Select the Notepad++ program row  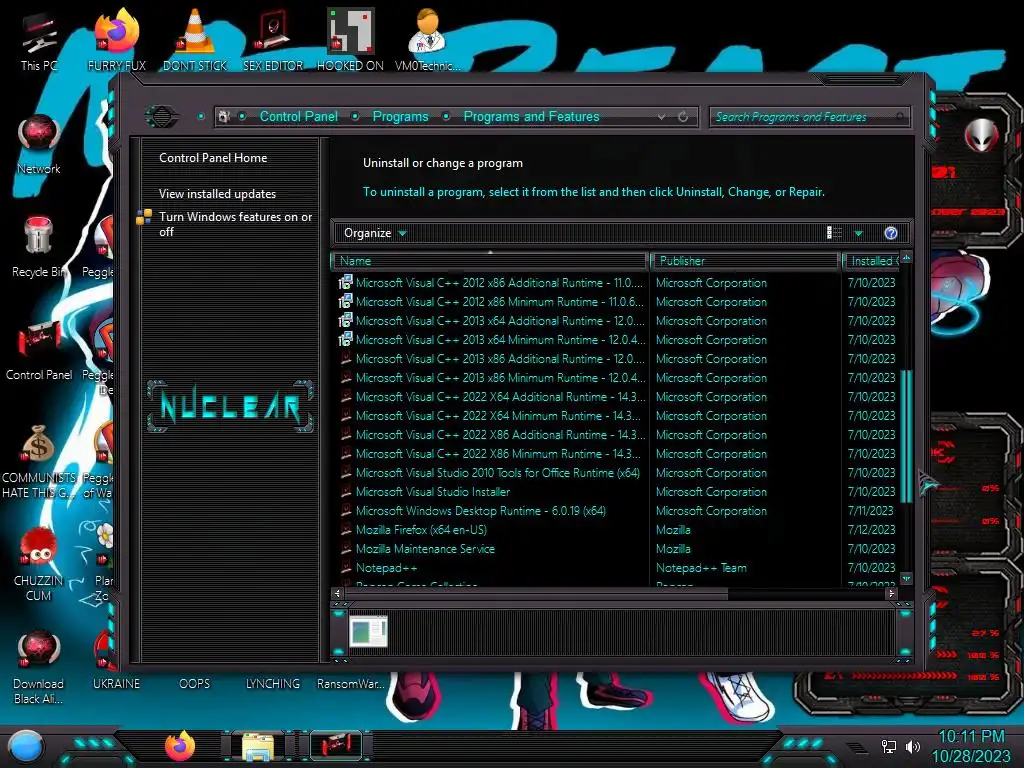point(617,568)
